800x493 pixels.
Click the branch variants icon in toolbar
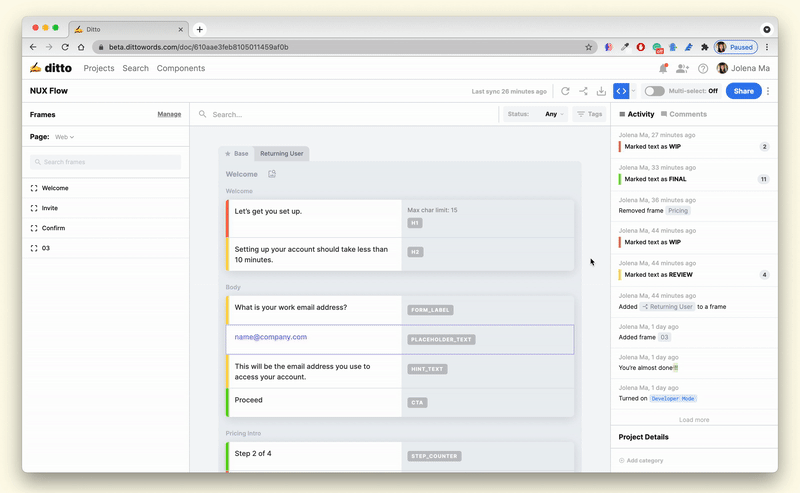tap(583, 91)
